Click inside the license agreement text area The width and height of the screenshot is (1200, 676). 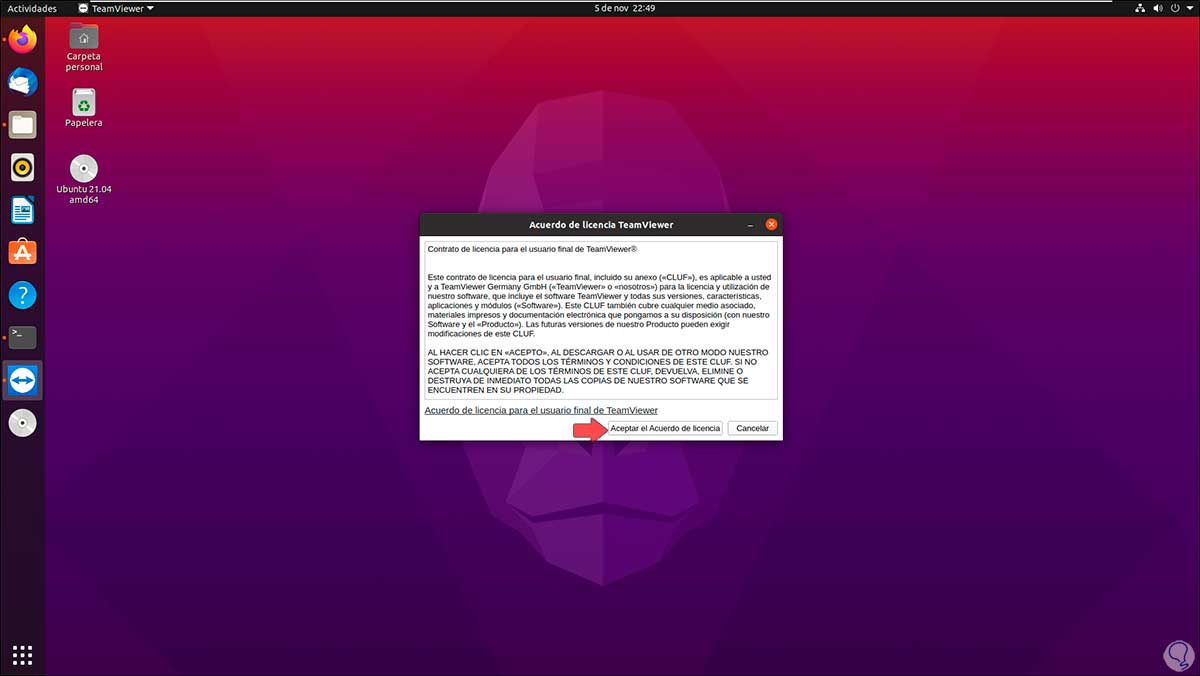pos(600,320)
